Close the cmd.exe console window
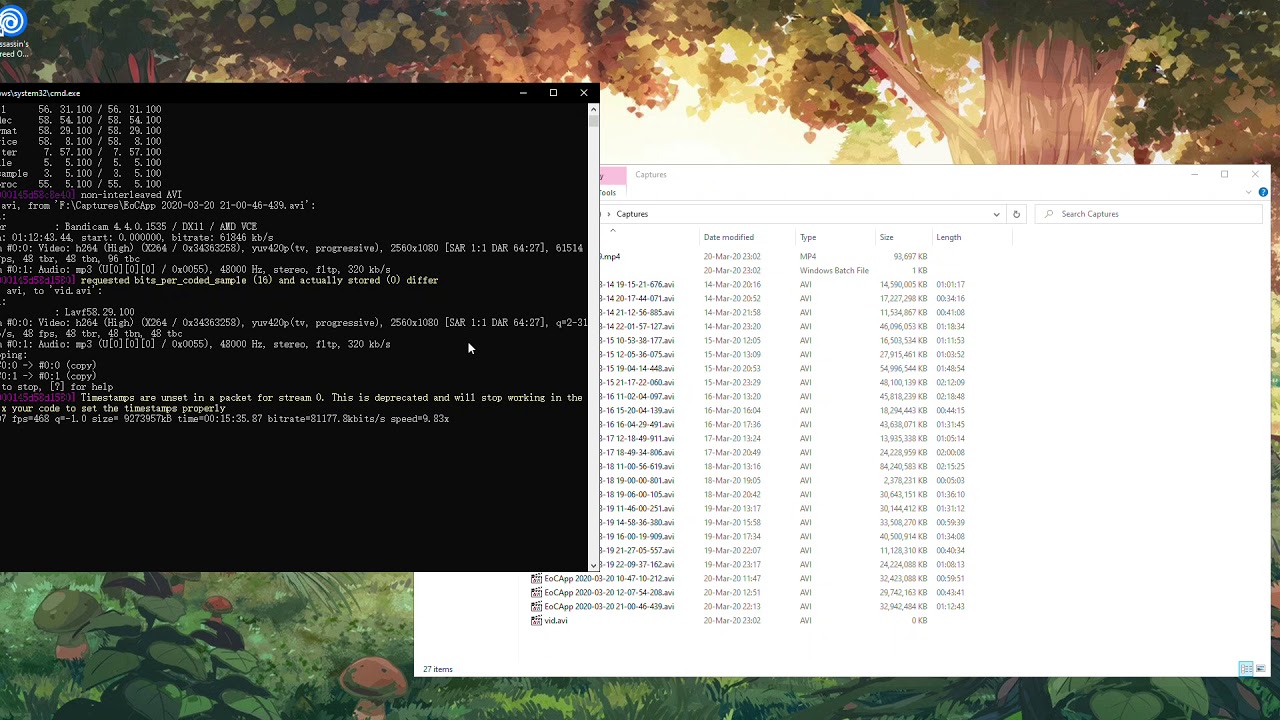This screenshot has height=720, width=1280. click(x=584, y=93)
